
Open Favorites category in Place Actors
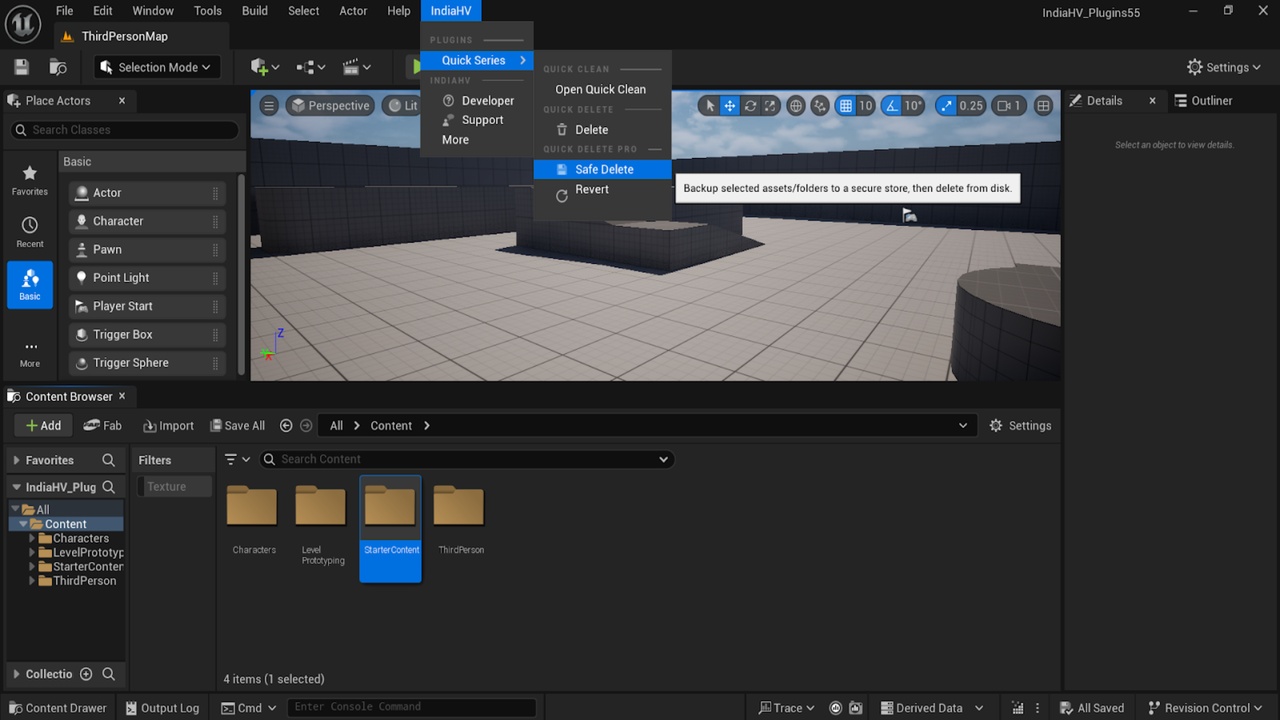[30, 180]
